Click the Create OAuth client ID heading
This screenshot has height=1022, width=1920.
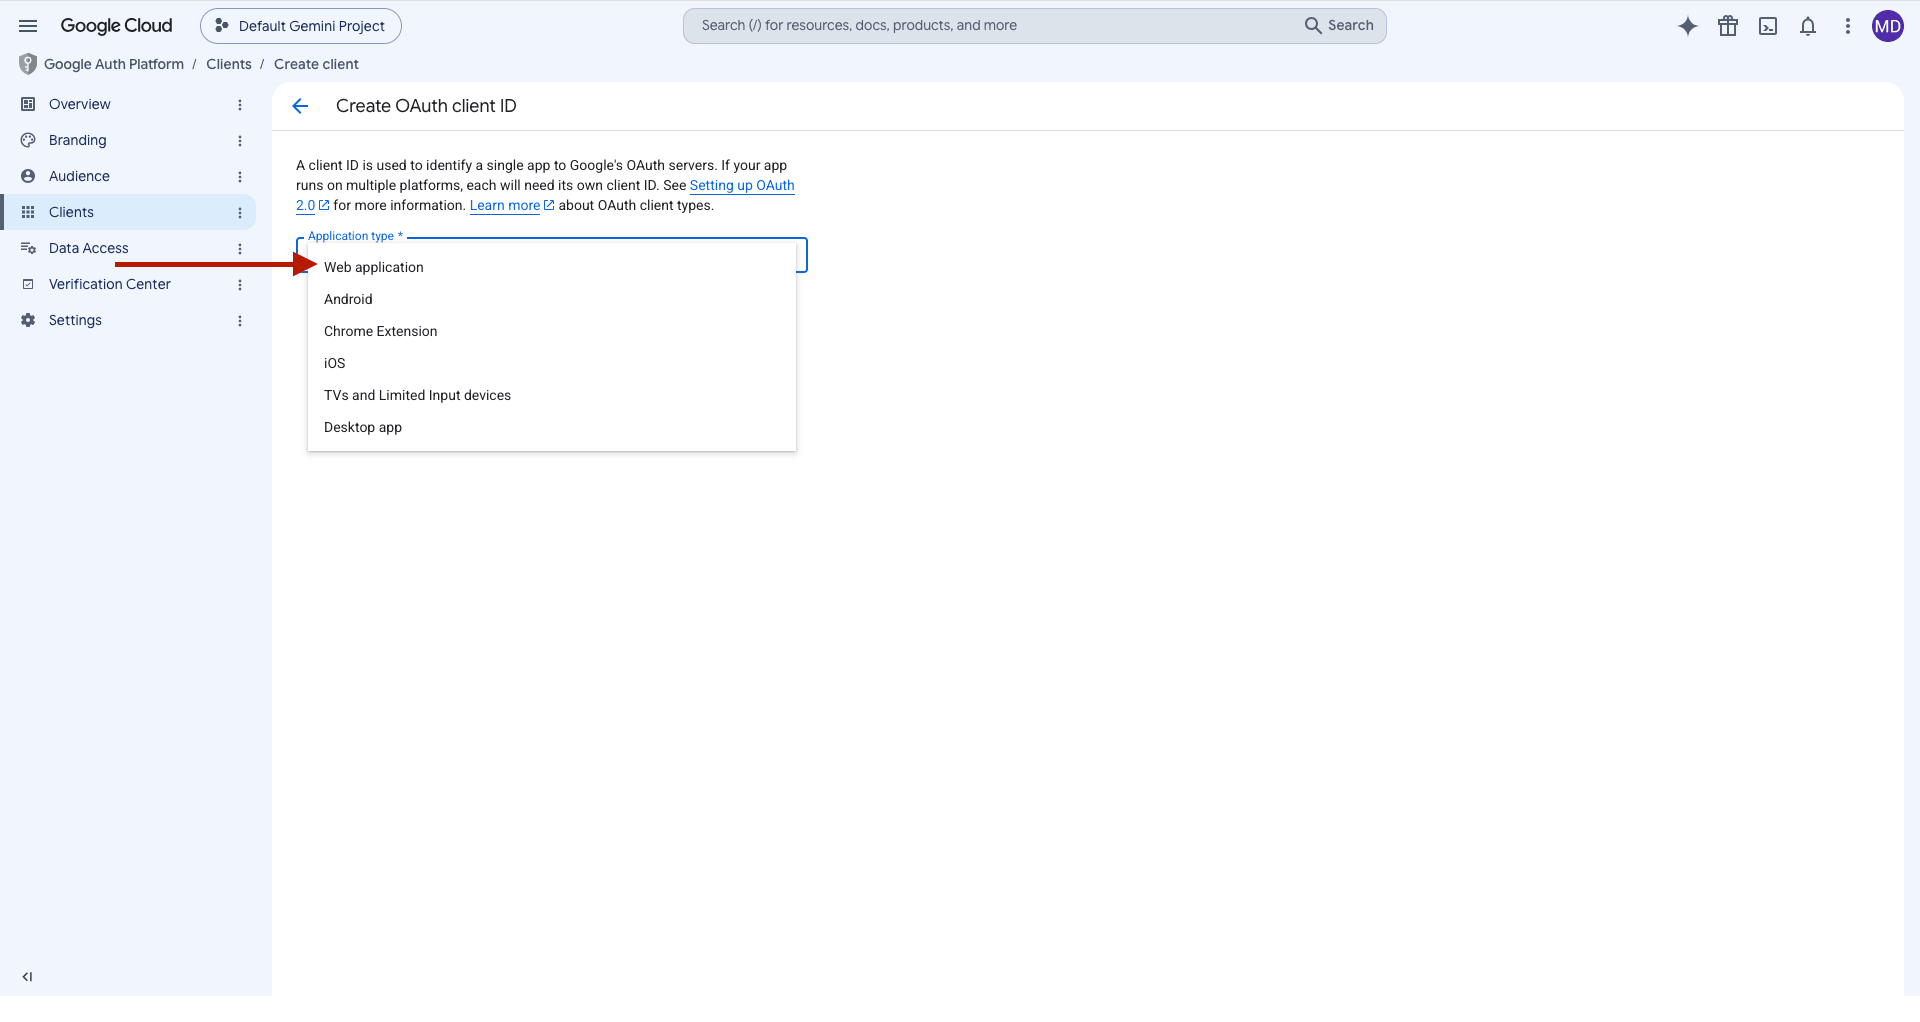426,106
